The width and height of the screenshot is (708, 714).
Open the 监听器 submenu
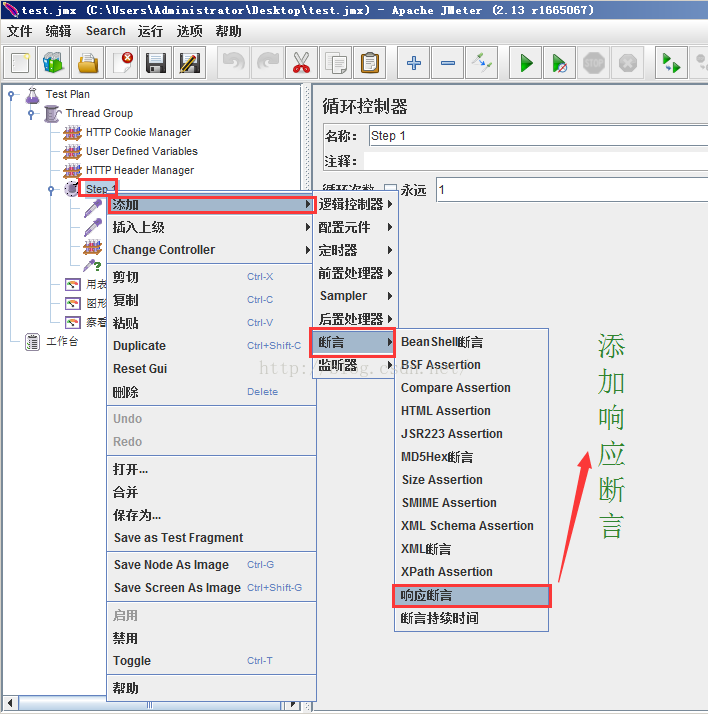pyautogui.click(x=355, y=365)
